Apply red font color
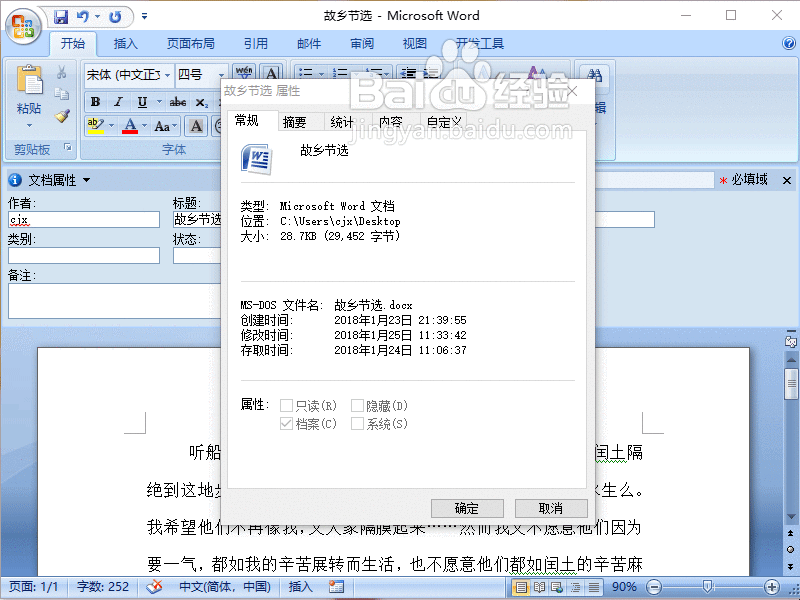Viewport: 800px width, 600px height. (130, 126)
